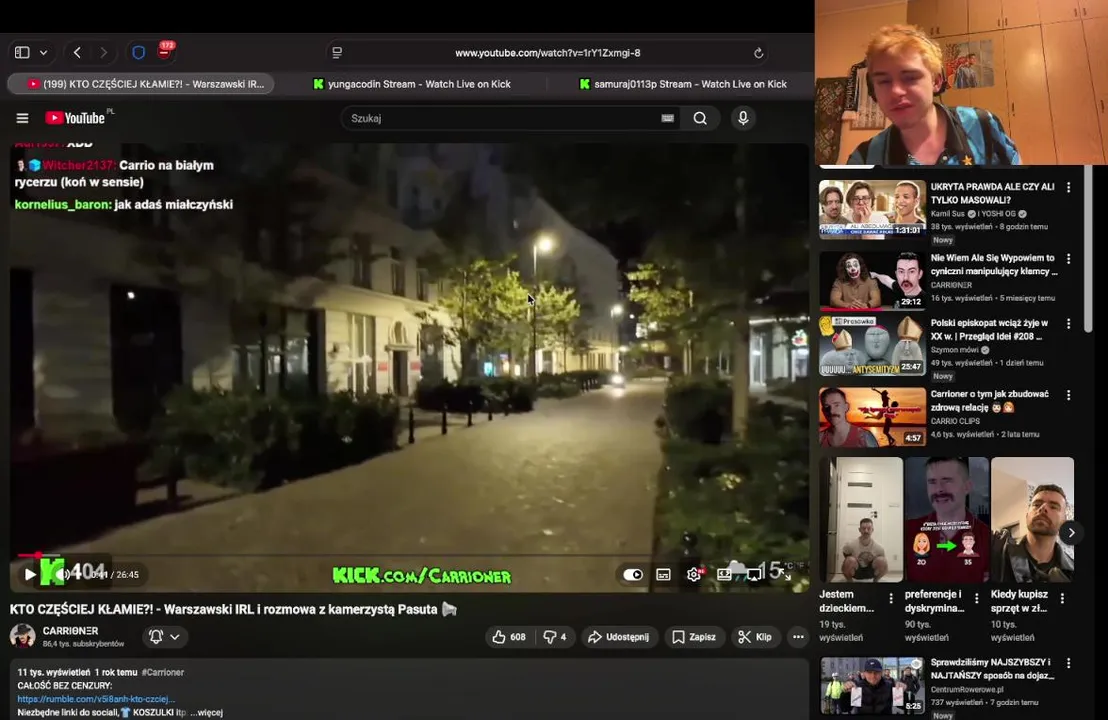Expand description with ...więcej
This screenshot has width=1108, height=720.
tap(206, 712)
